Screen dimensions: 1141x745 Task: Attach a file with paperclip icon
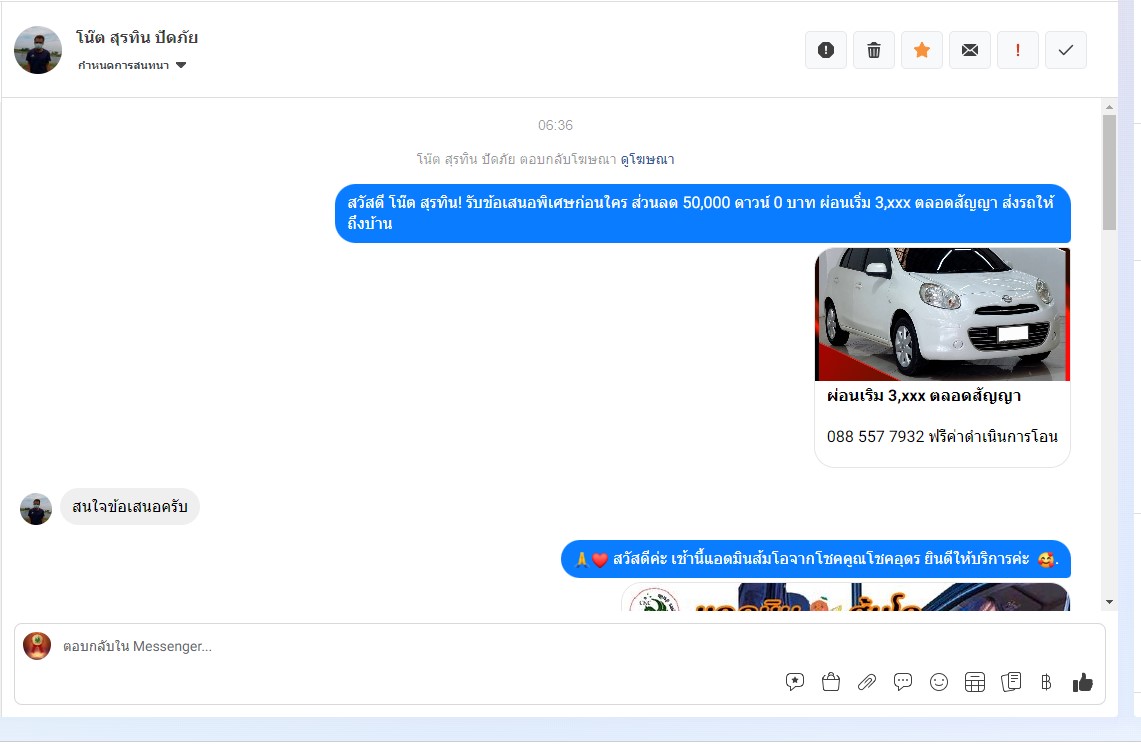867,682
